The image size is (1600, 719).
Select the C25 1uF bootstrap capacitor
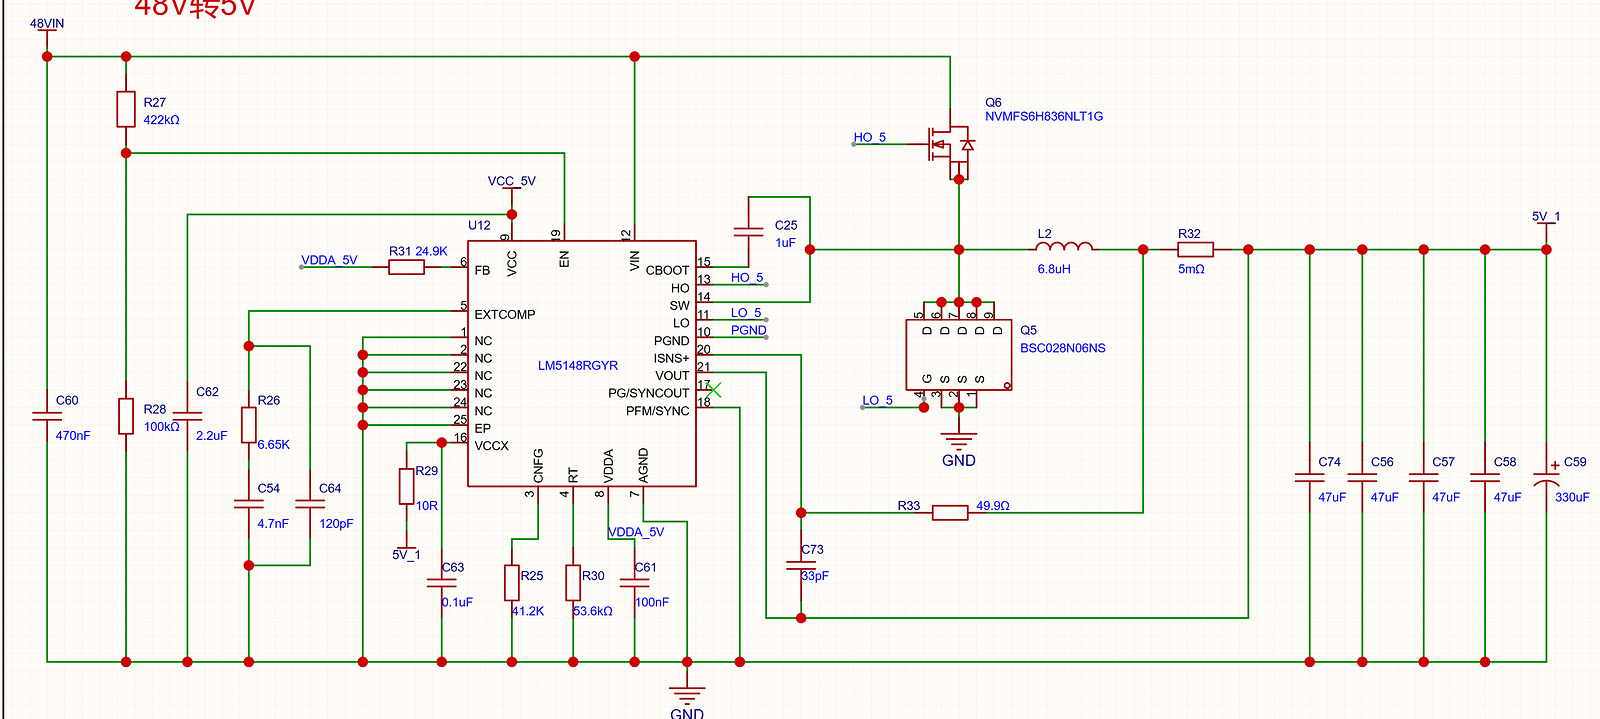[749, 232]
